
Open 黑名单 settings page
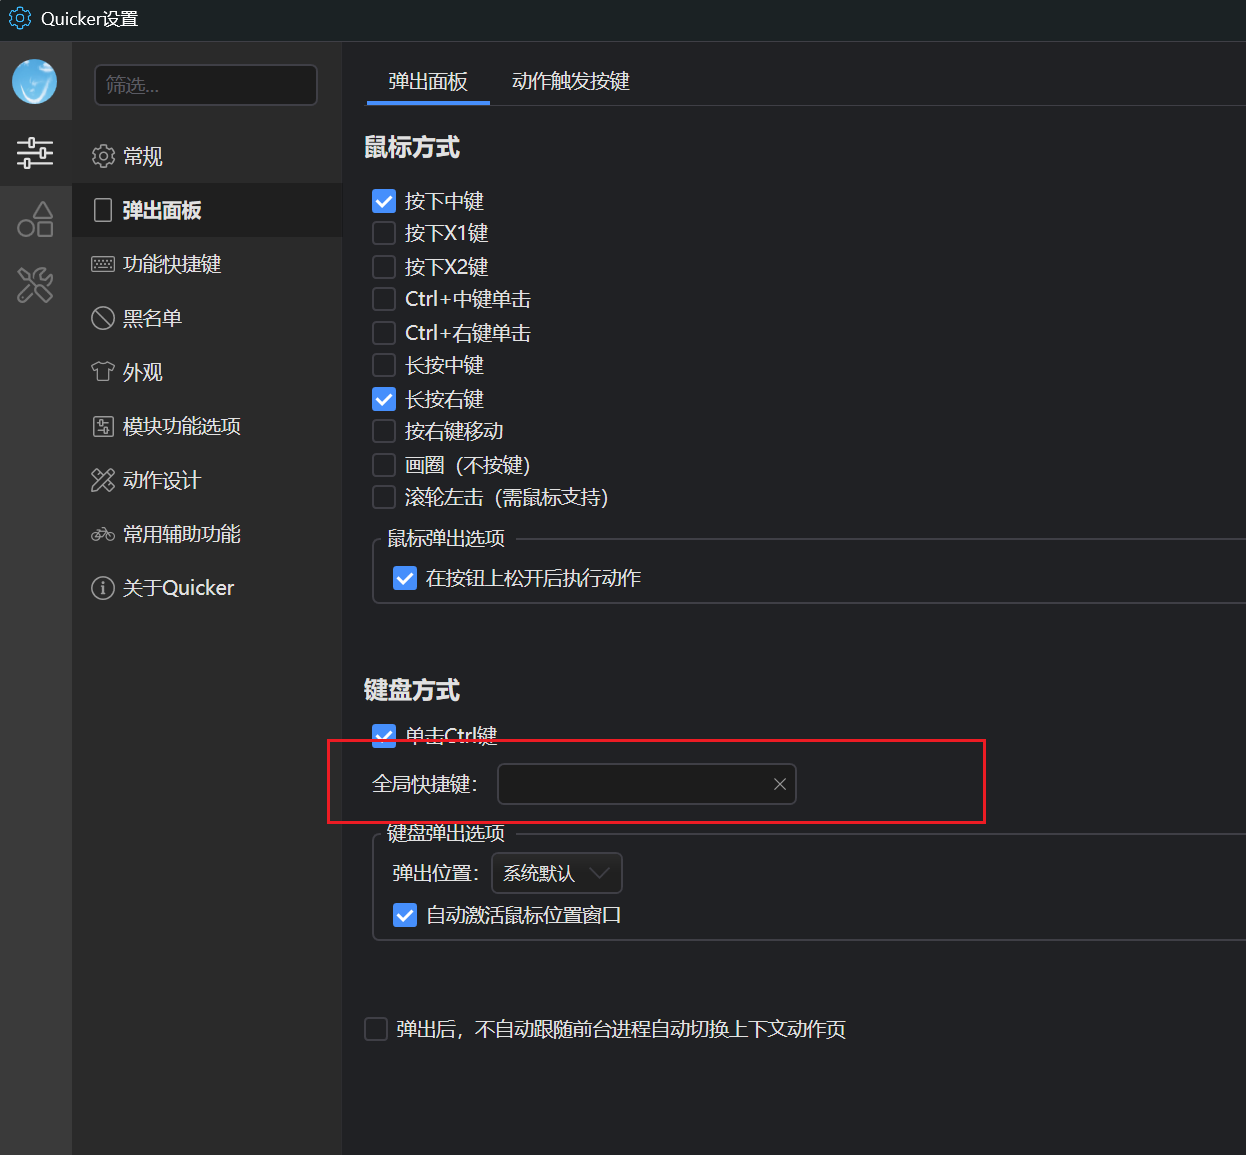click(207, 318)
